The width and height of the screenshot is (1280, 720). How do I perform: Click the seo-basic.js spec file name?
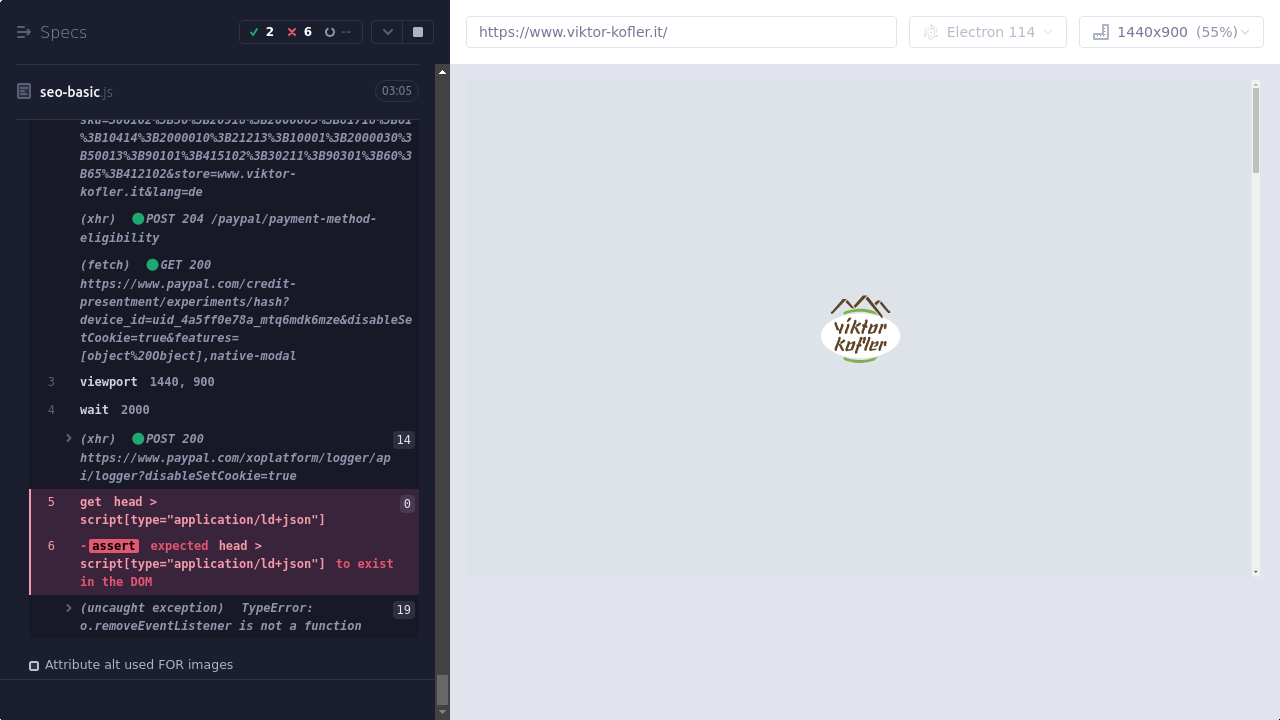pos(70,92)
